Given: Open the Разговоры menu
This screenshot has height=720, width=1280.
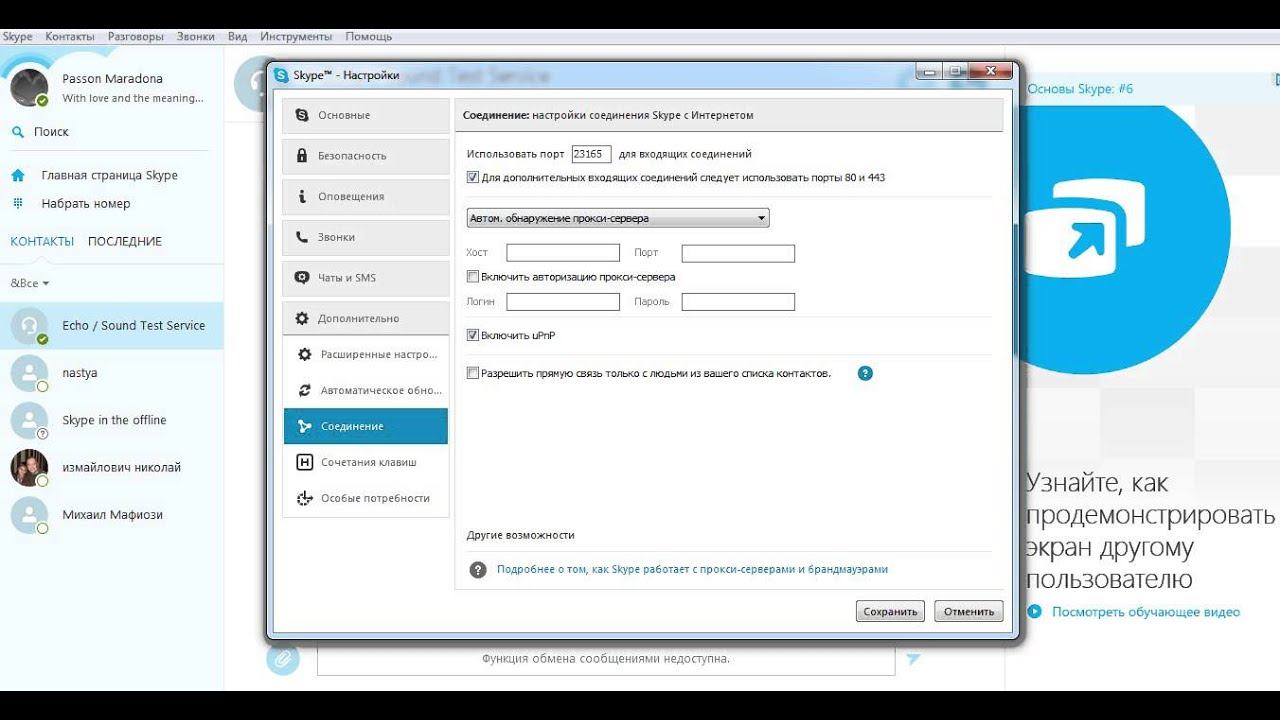Looking at the screenshot, I should (x=136, y=36).
